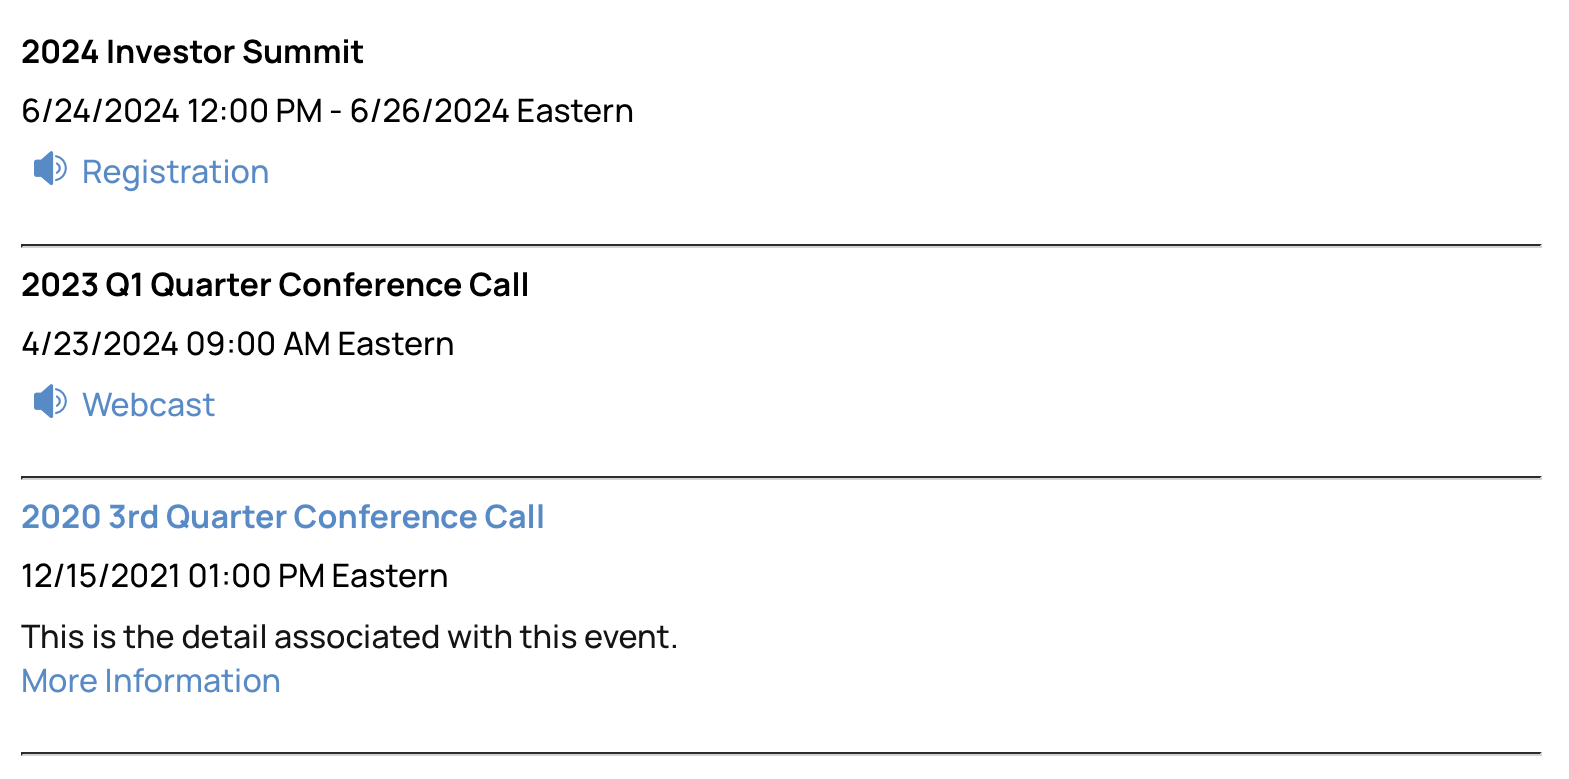Click the 12/15/2021 date text

pos(100,576)
